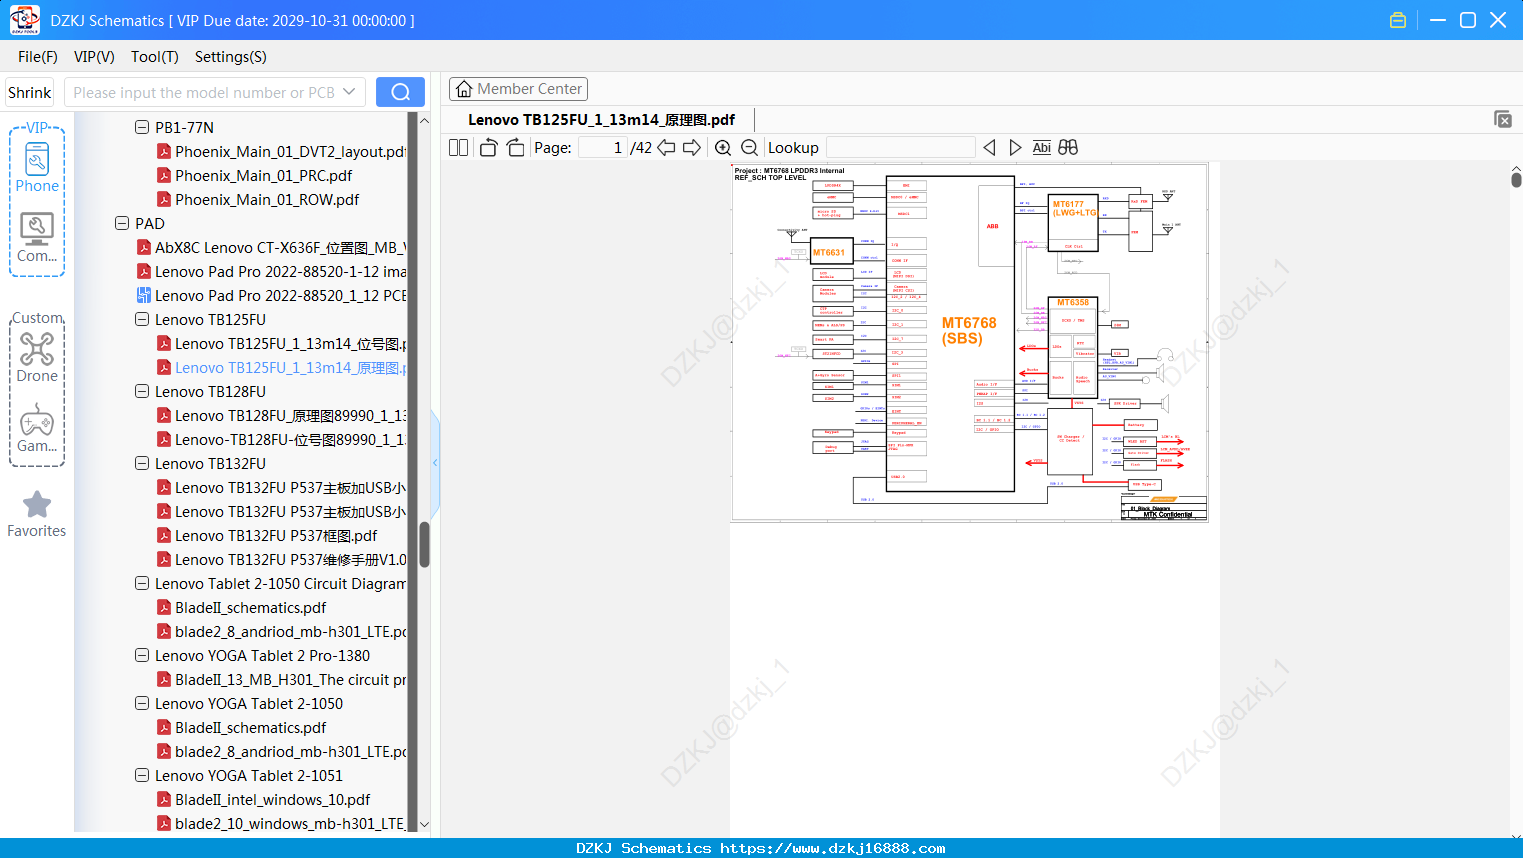This screenshot has height=858, width=1523.
Task: Open Phoenix_Main_01_PRC.pdf
Action: click(x=254, y=175)
